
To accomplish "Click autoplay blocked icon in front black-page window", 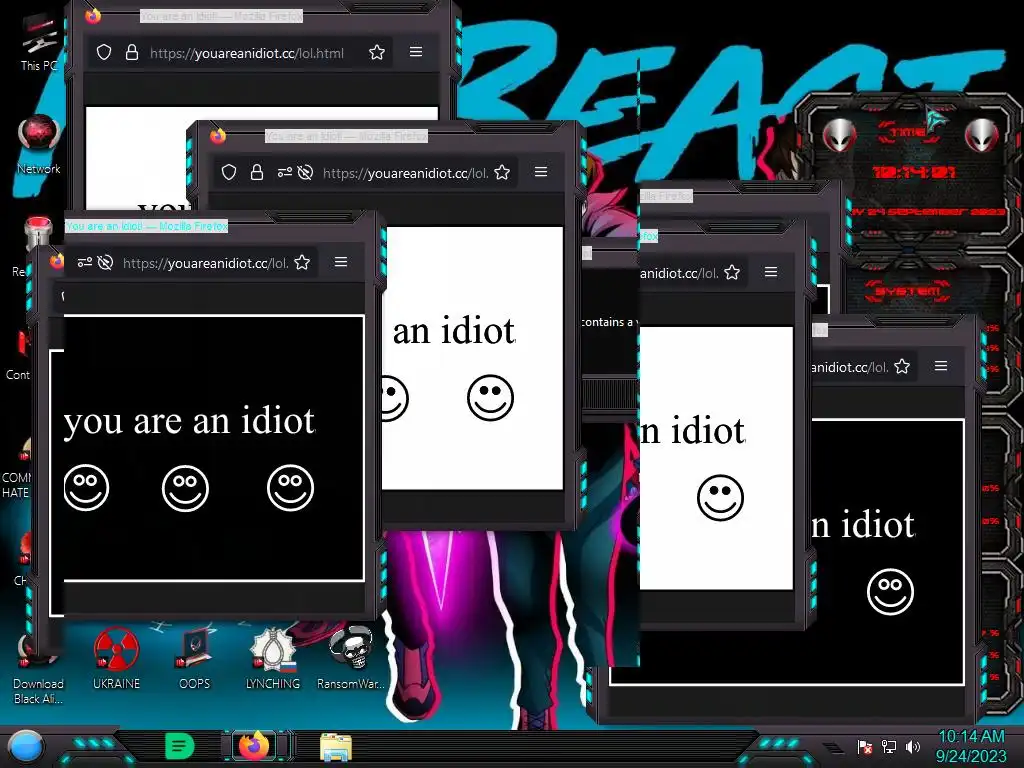I will tap(105, 263).
